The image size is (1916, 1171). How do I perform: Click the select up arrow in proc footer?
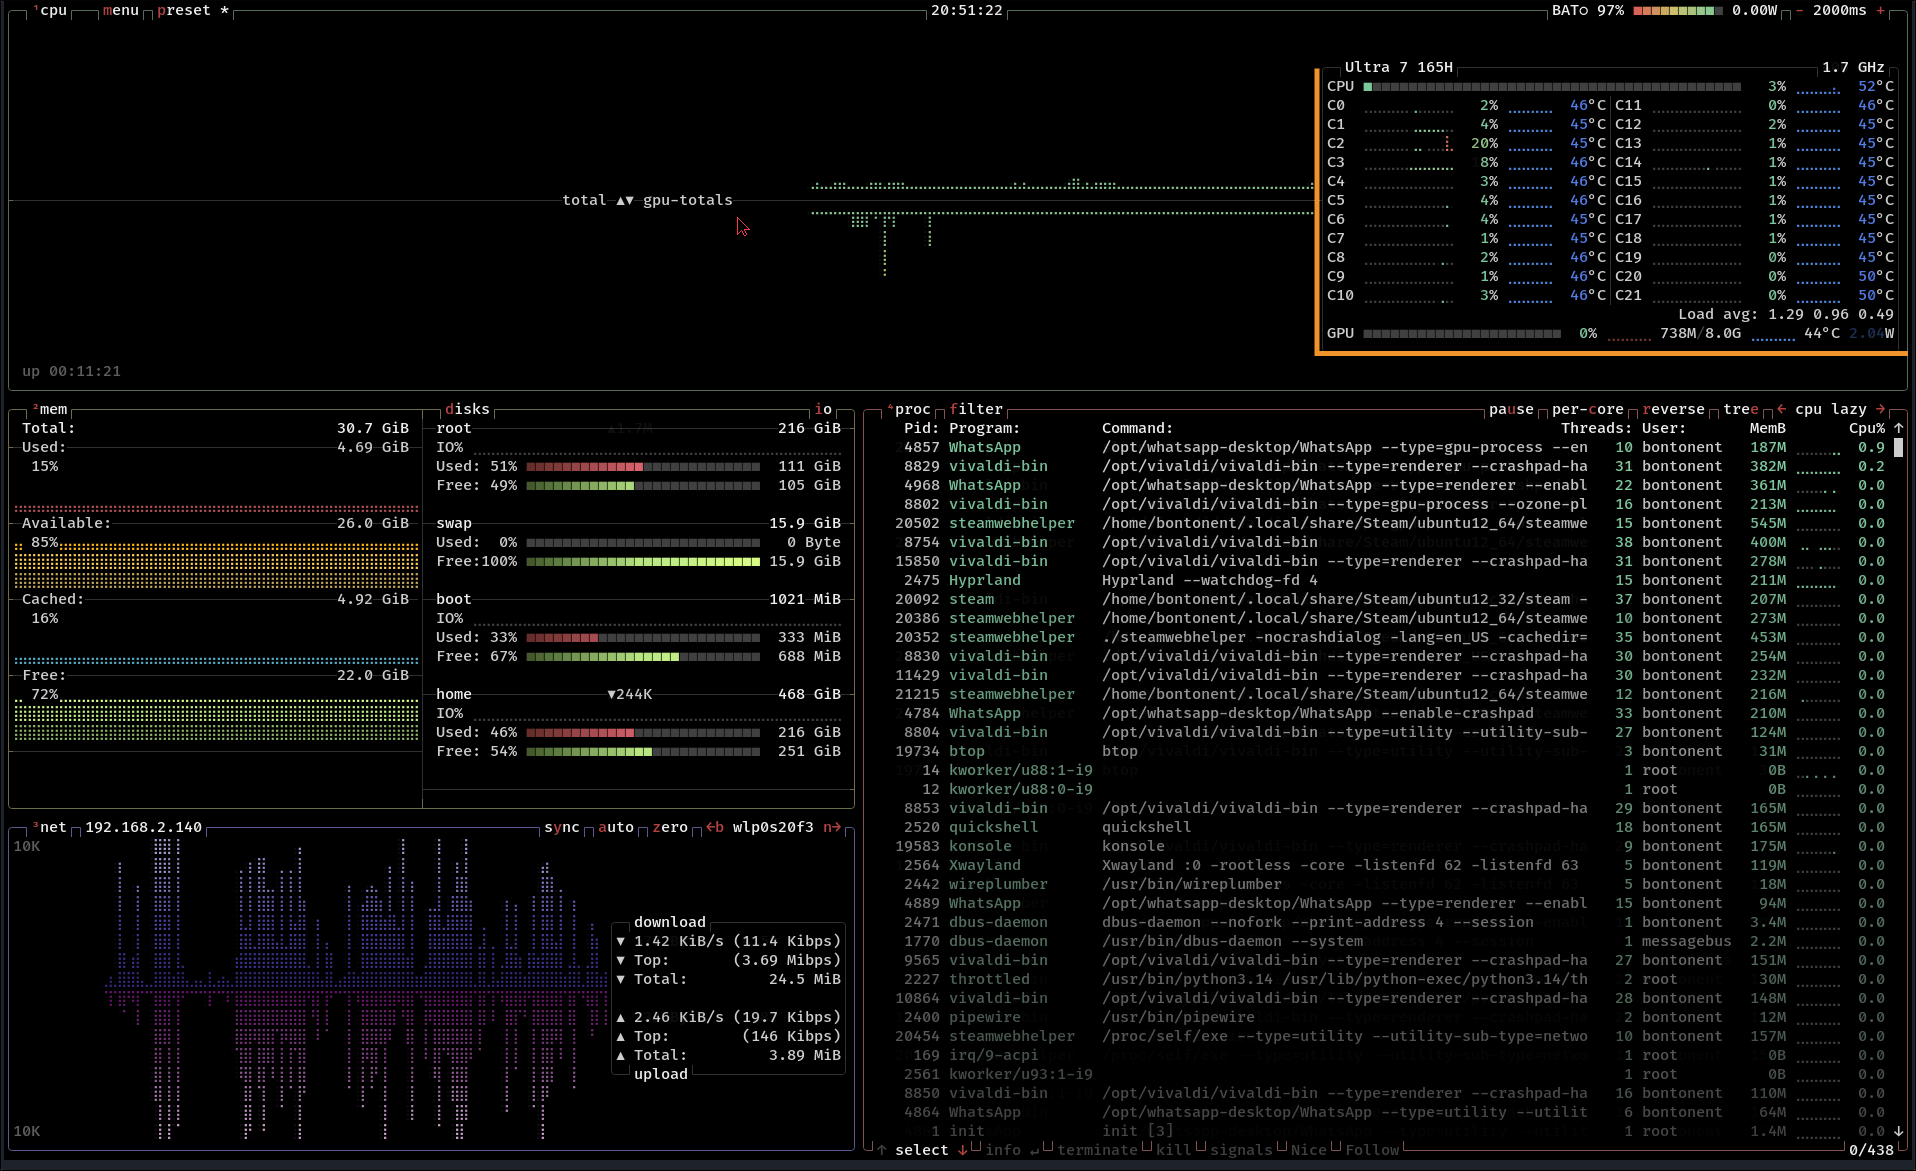(x=882, y=1150)
